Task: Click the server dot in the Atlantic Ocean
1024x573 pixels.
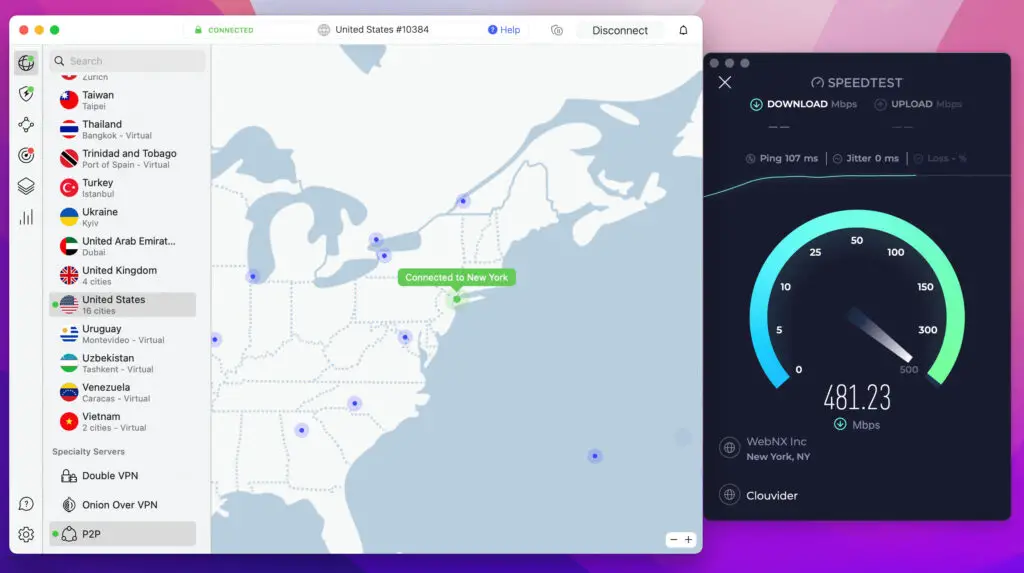Action: 594,456
